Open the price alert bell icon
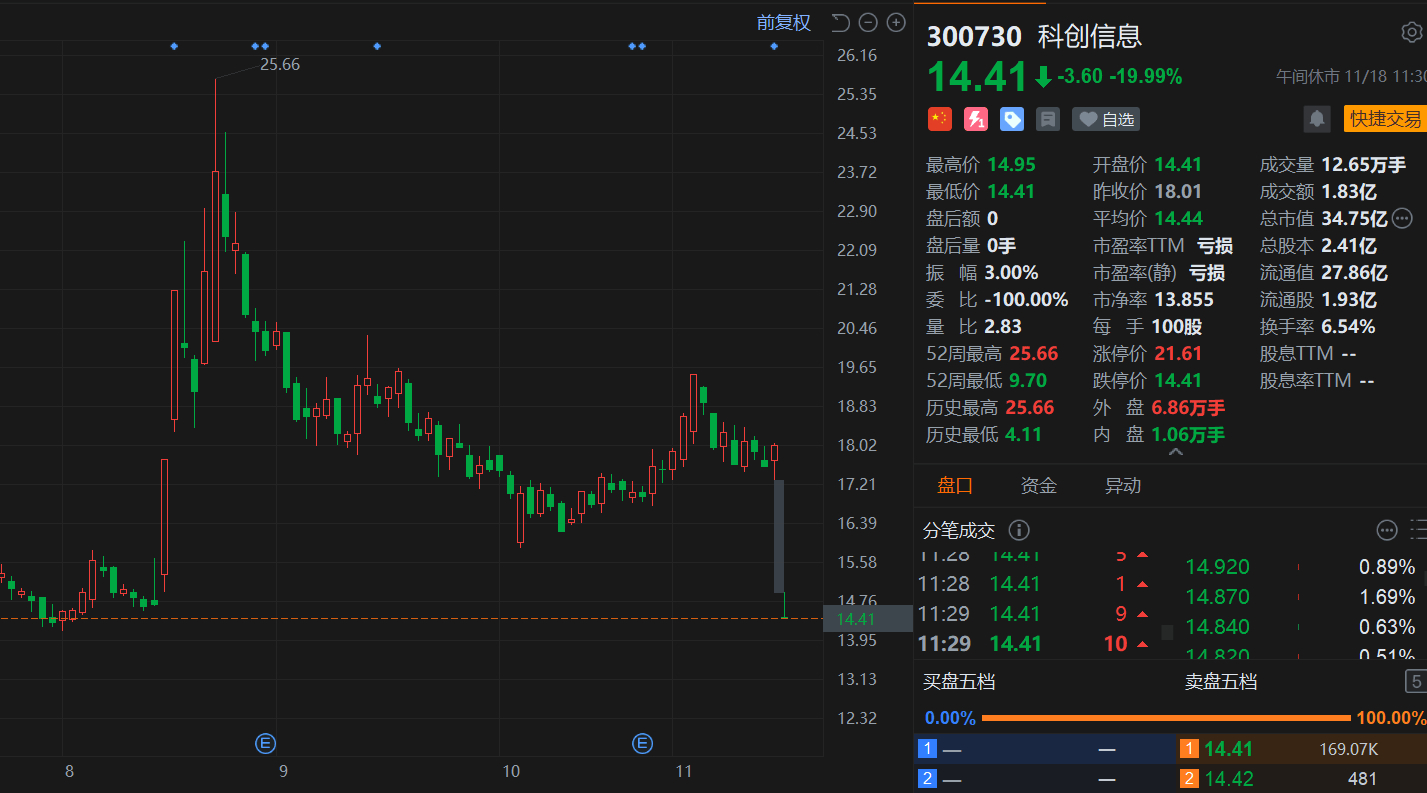 (x=1317, y=119)
